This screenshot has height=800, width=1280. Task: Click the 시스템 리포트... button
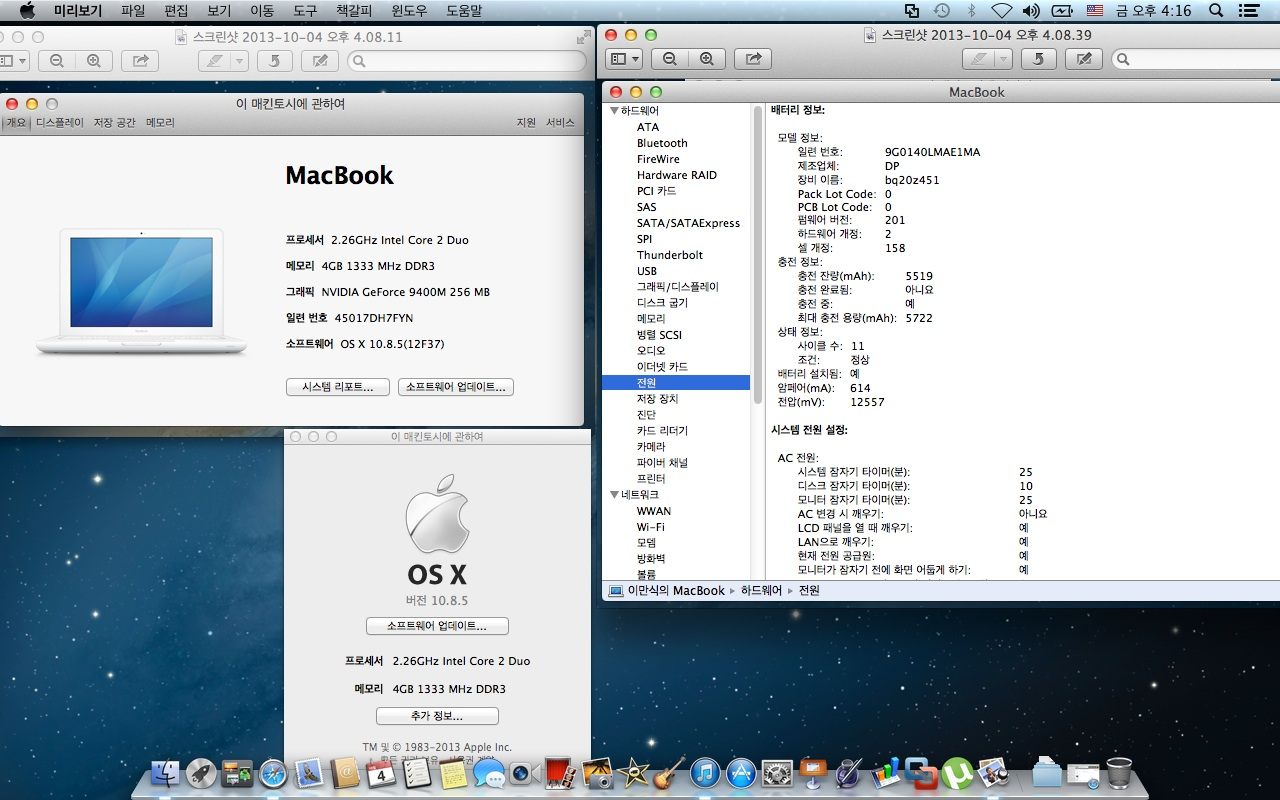[x=337, y=387]
